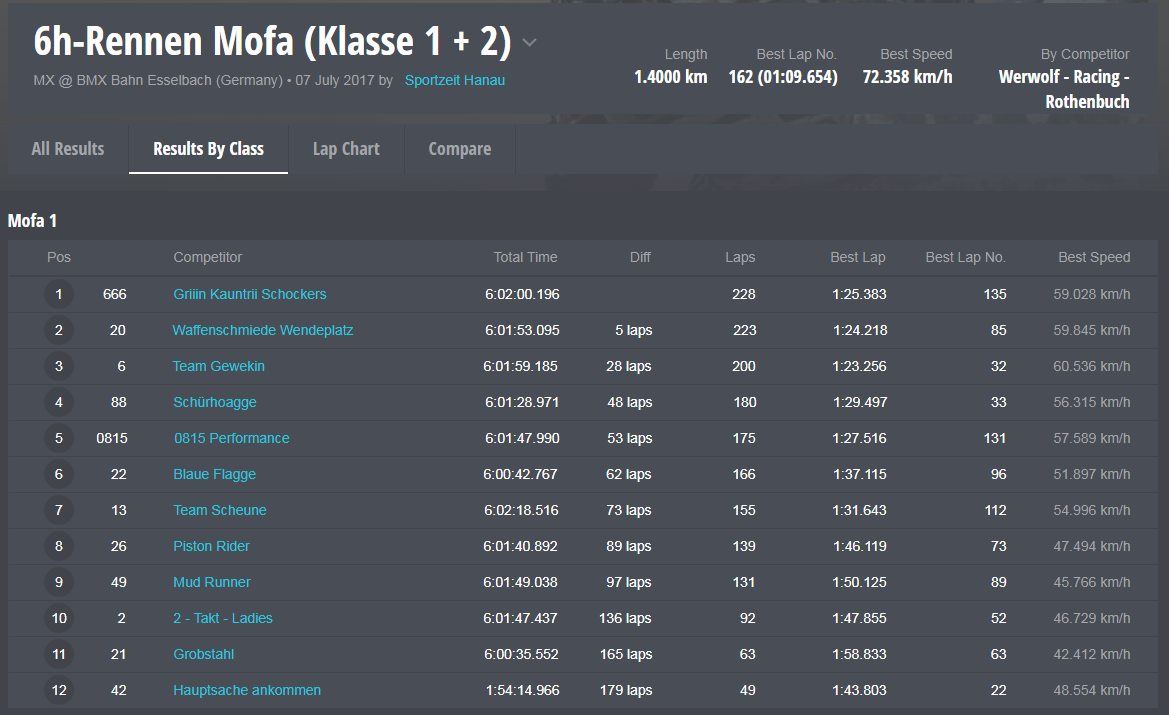Open the Sportzeit Hanau organizer link

pos(455,80)
